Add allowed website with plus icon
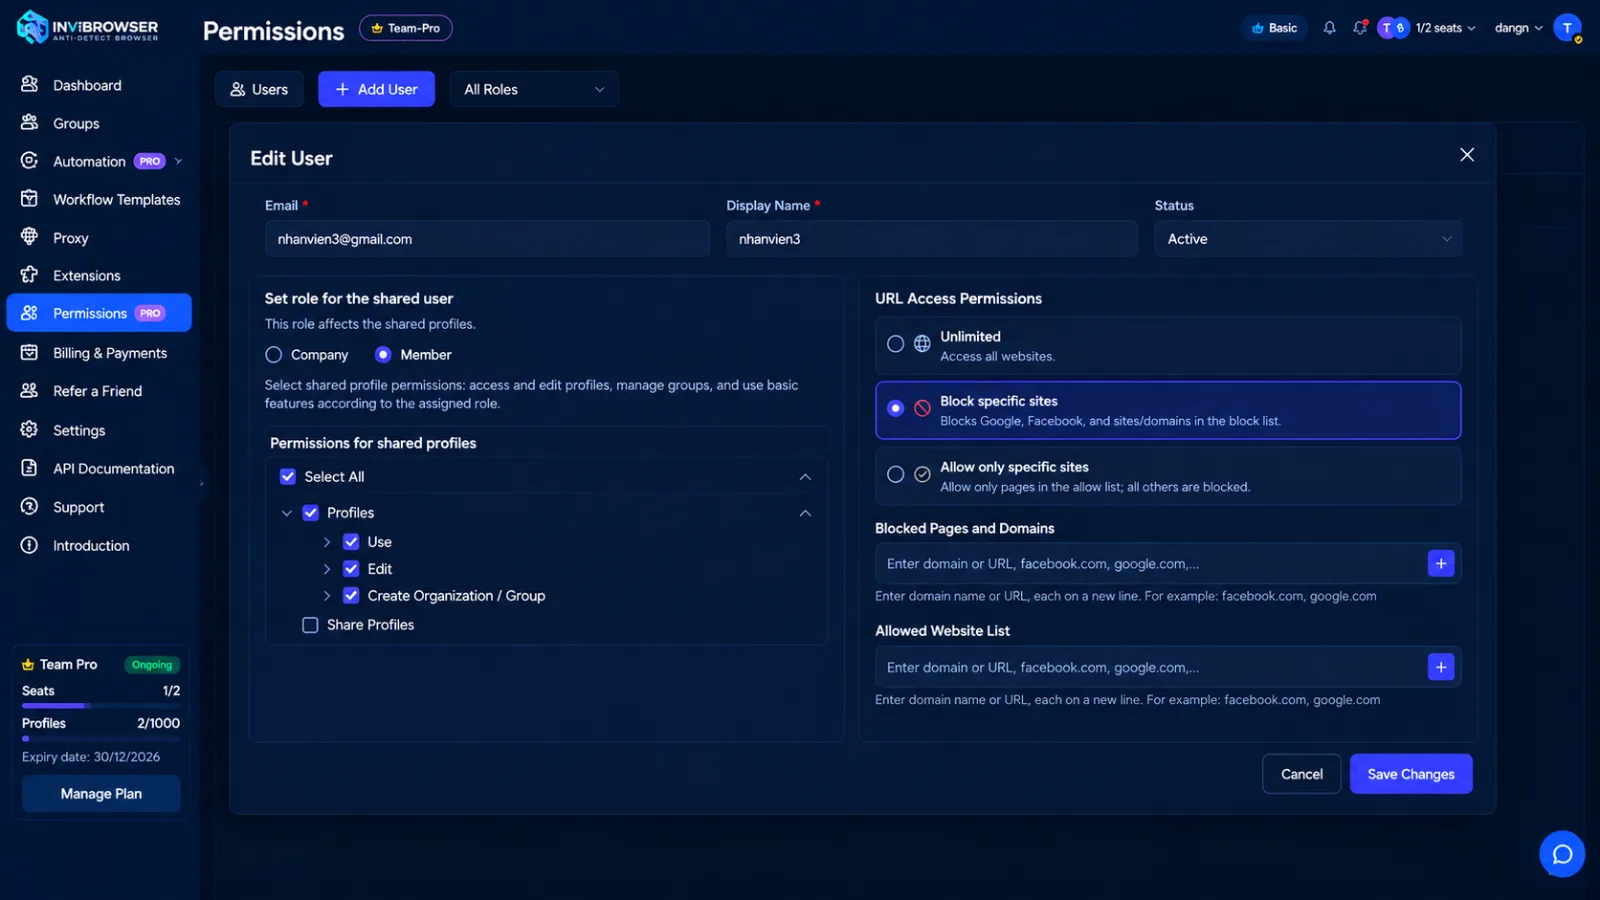Viewport: 1600px width, 900px height. (x=1441, y=667)
